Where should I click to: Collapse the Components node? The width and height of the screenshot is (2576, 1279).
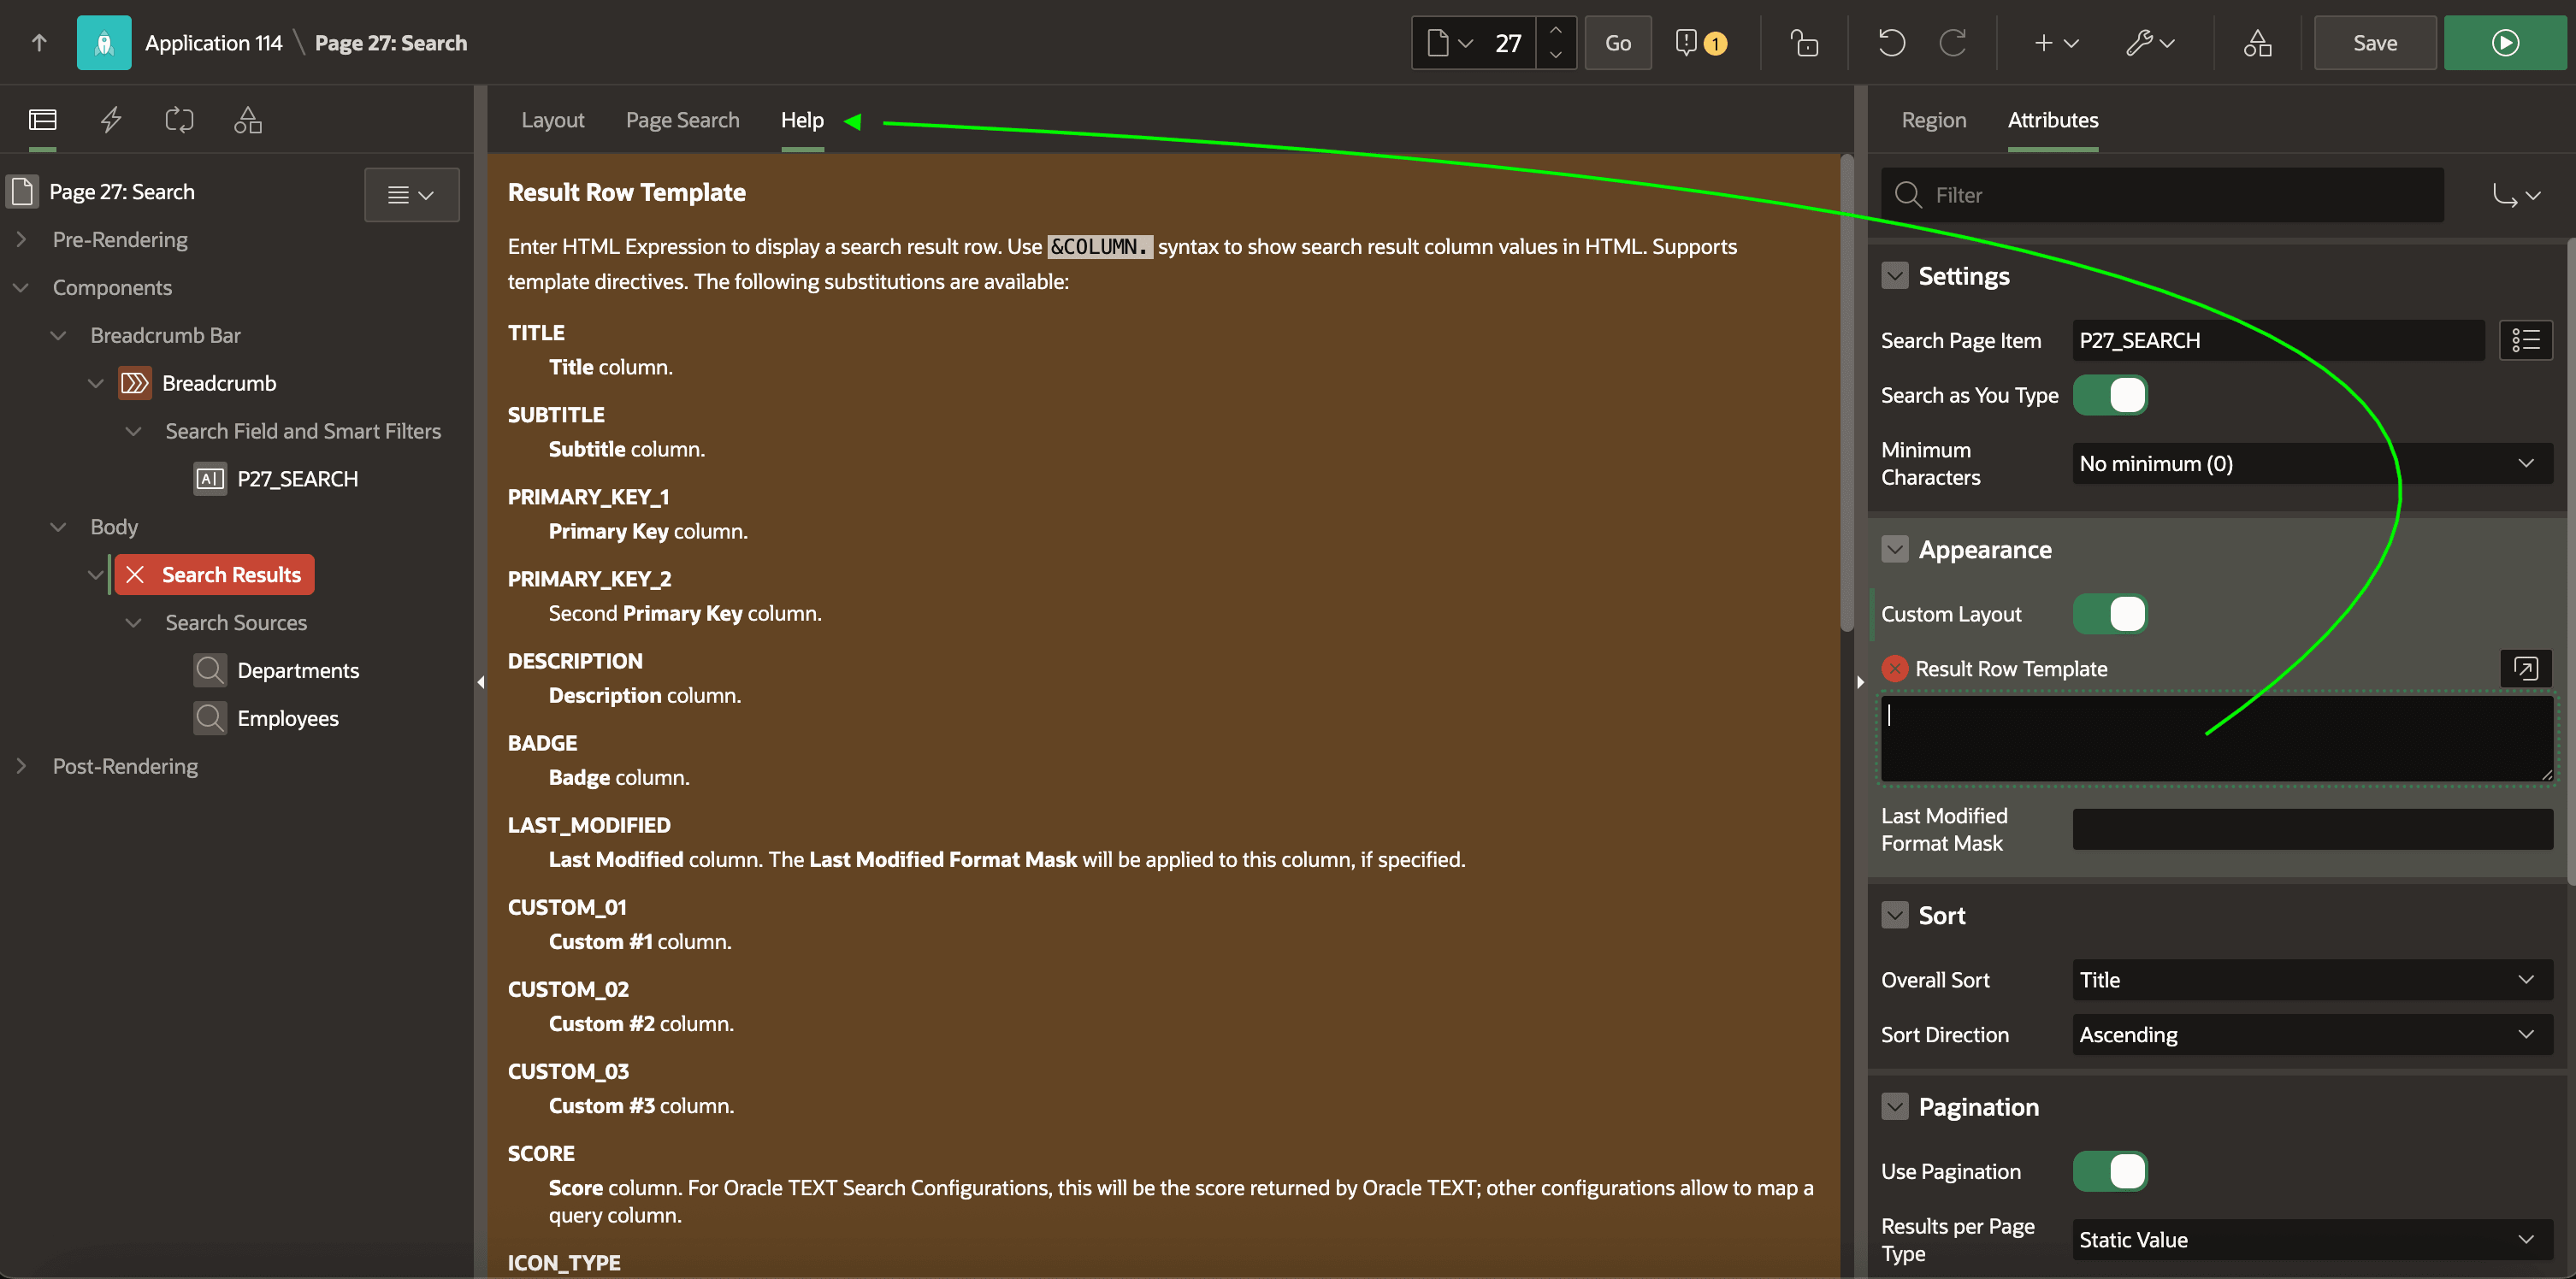[21, 287]
